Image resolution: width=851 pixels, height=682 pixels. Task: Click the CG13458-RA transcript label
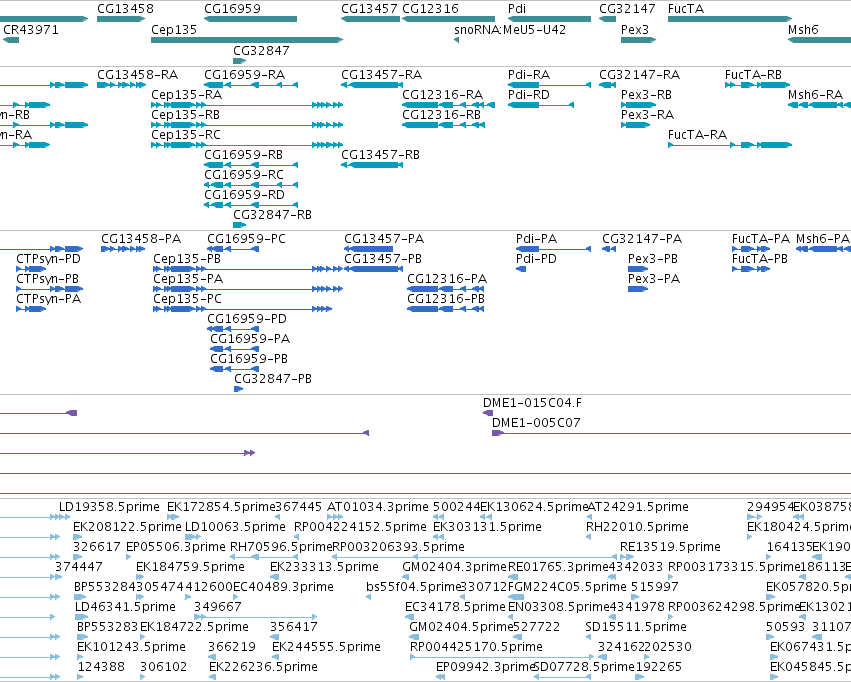coord(137,74)
